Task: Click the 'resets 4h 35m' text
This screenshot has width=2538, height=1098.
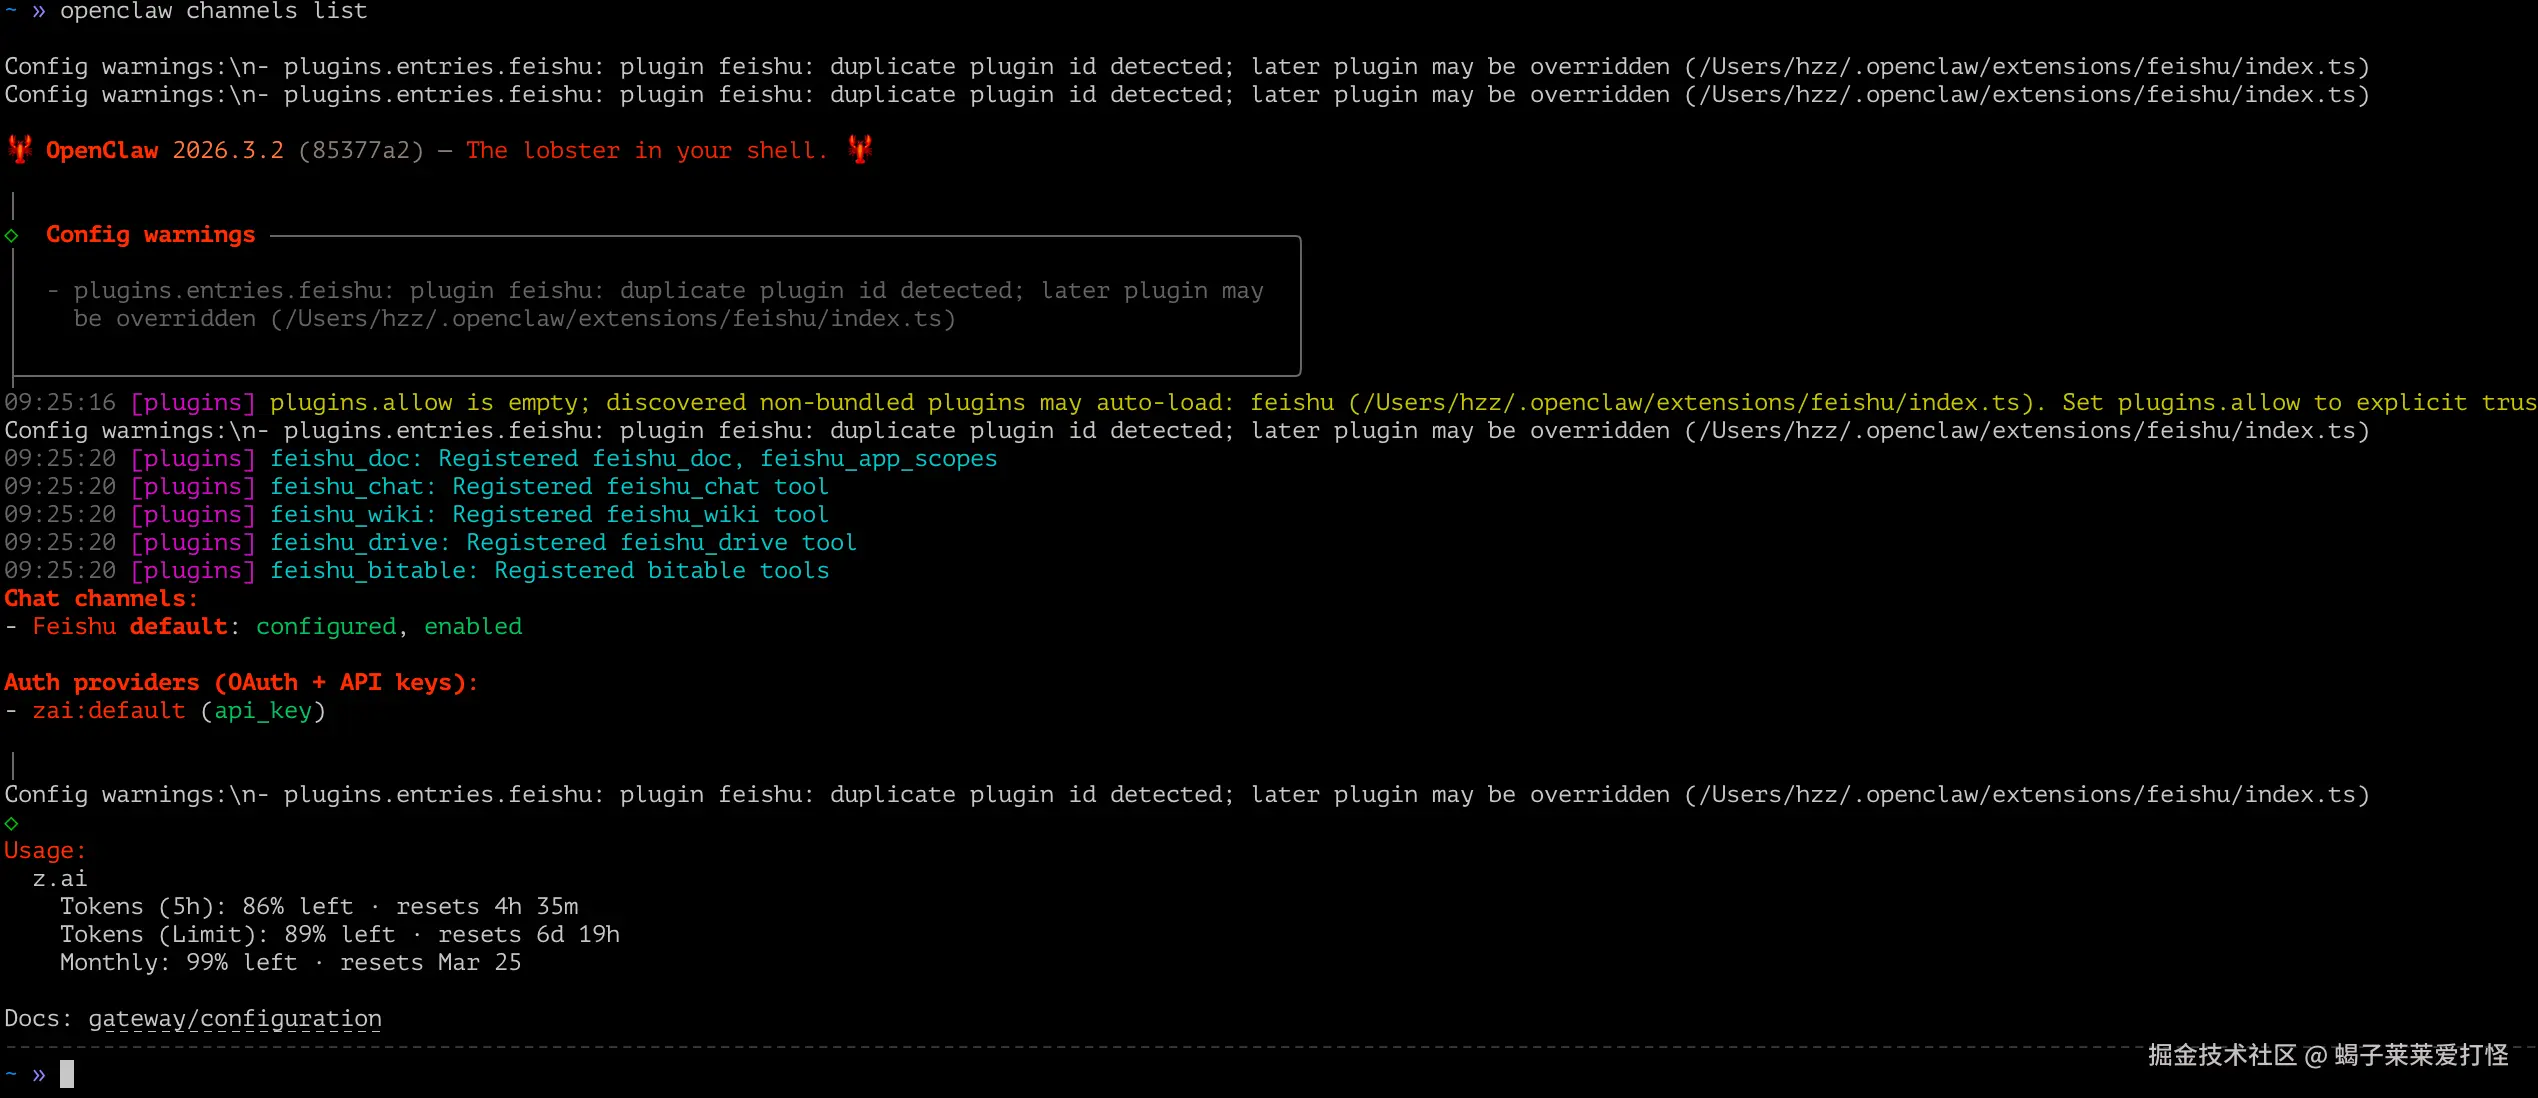Action: pyautogui.click(x=487, y=907)
